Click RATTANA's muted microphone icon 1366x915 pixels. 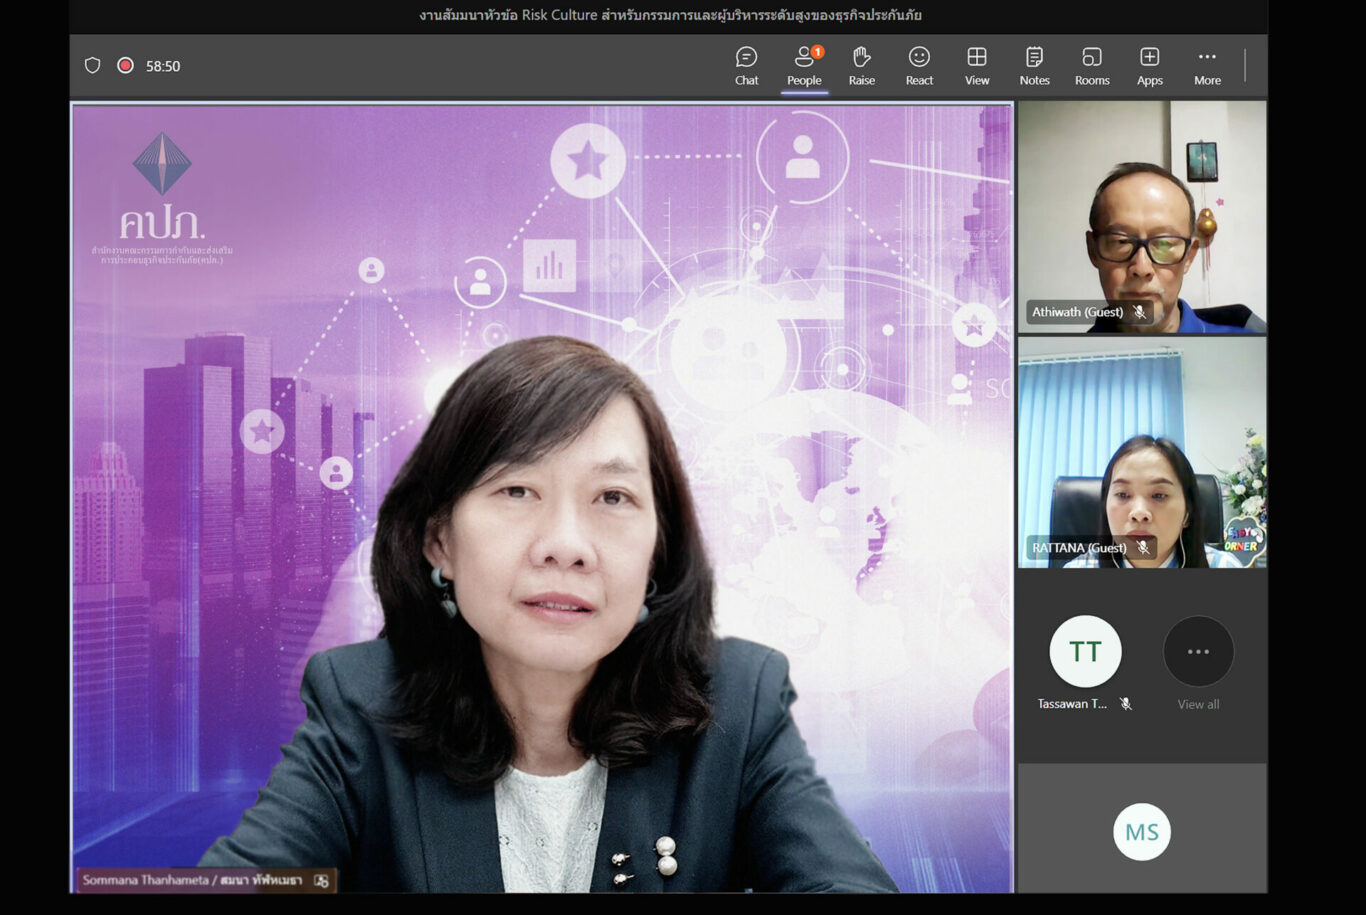(1143, 548)
